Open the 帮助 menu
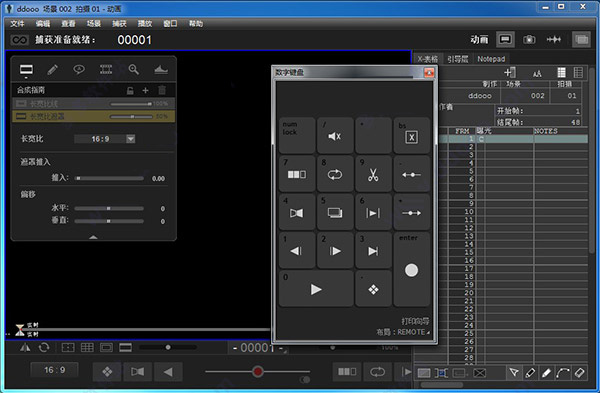The width and height of the screenshot is (600, 393). 196,24
